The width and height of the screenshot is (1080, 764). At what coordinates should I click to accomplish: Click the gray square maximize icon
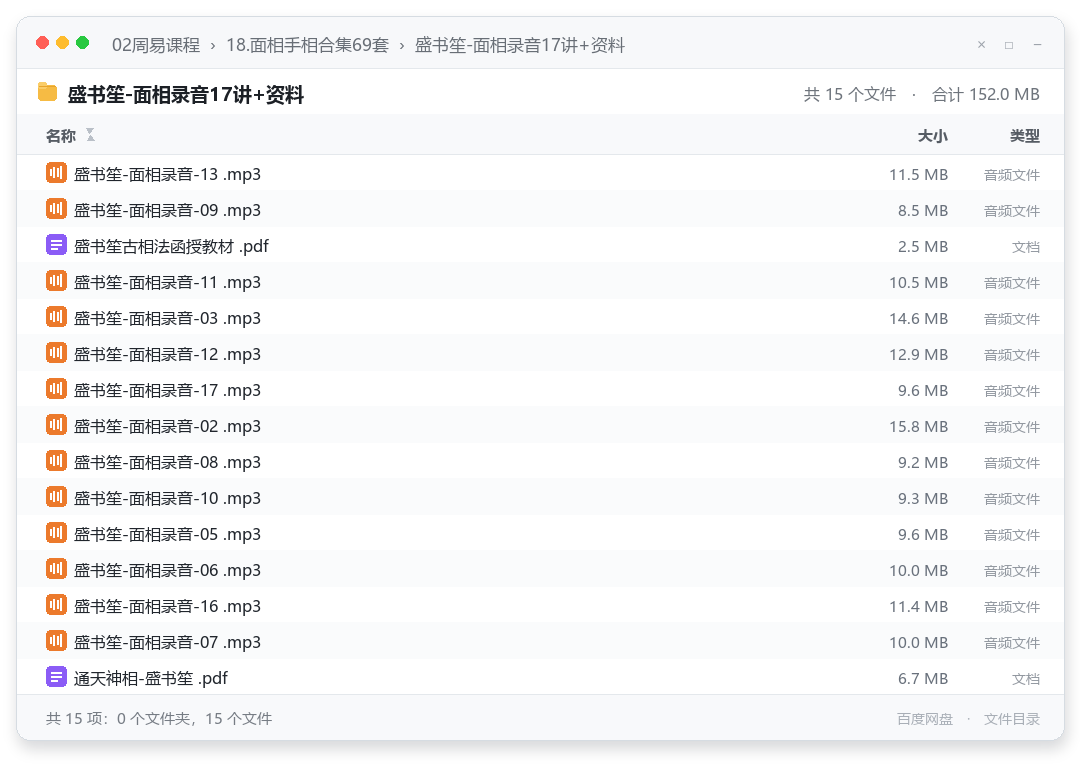point(1009,45)
